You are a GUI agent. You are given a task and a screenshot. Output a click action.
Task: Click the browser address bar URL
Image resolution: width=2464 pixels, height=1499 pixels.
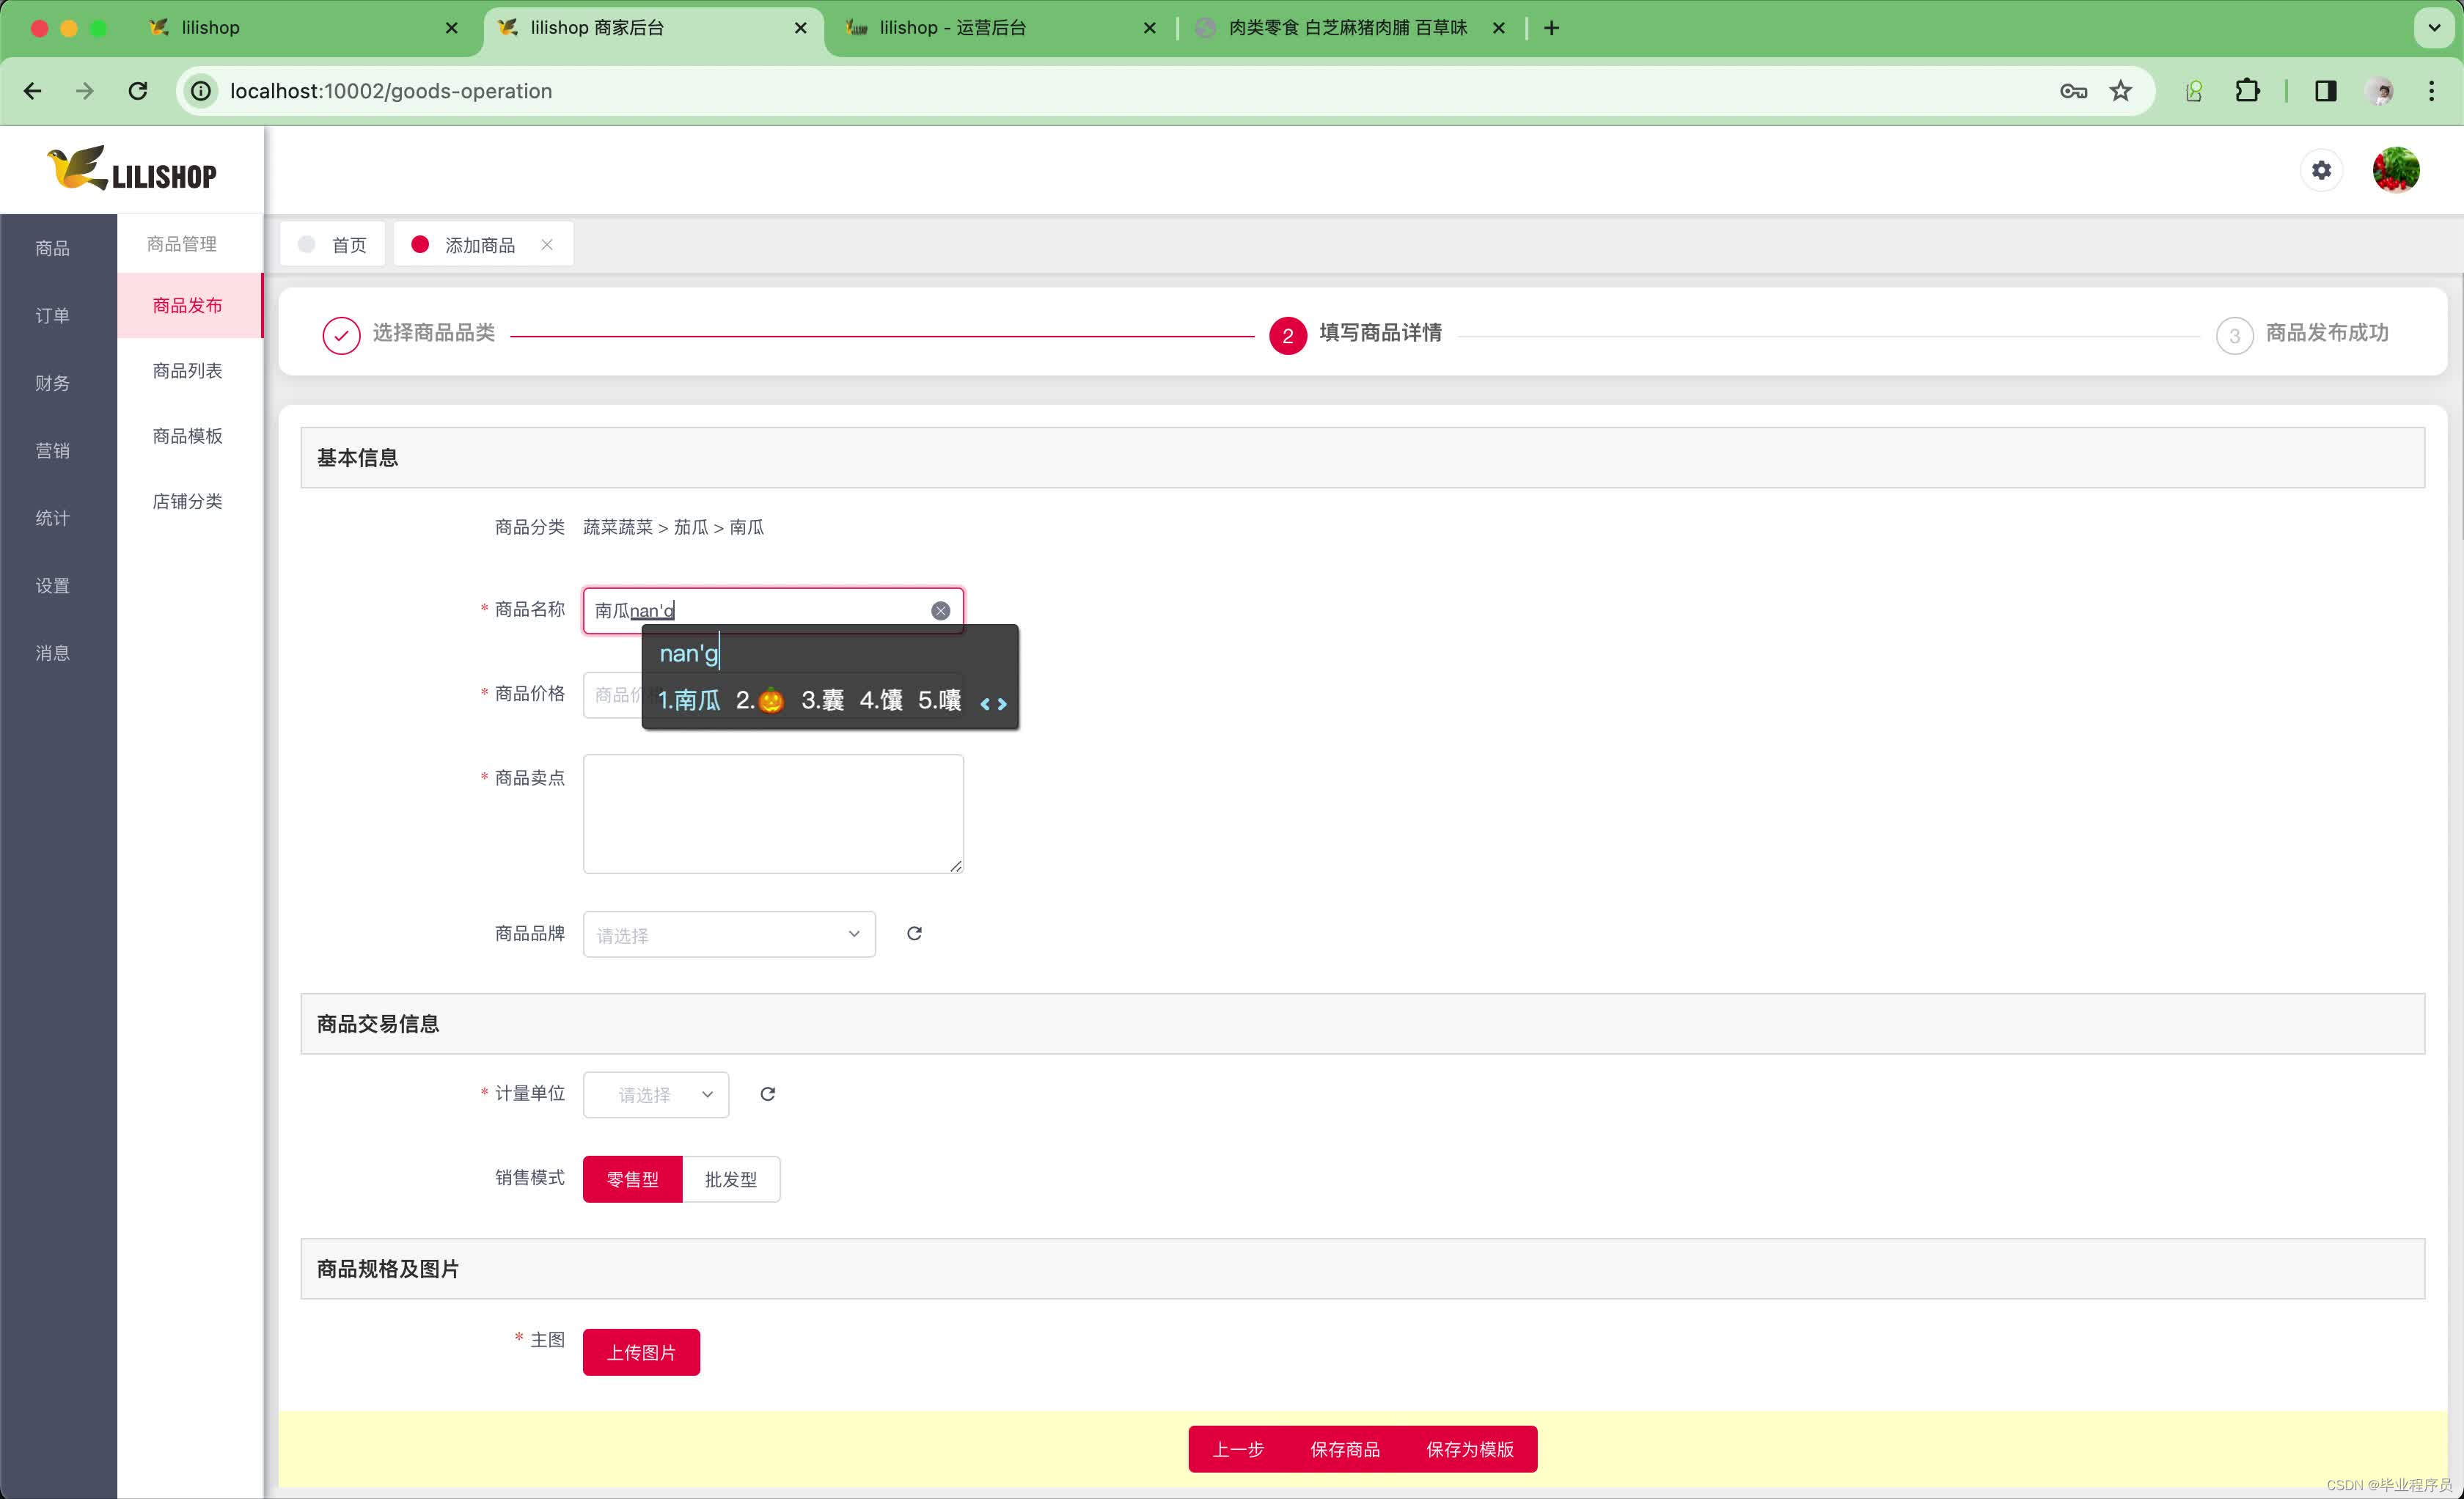click(391, 91)
